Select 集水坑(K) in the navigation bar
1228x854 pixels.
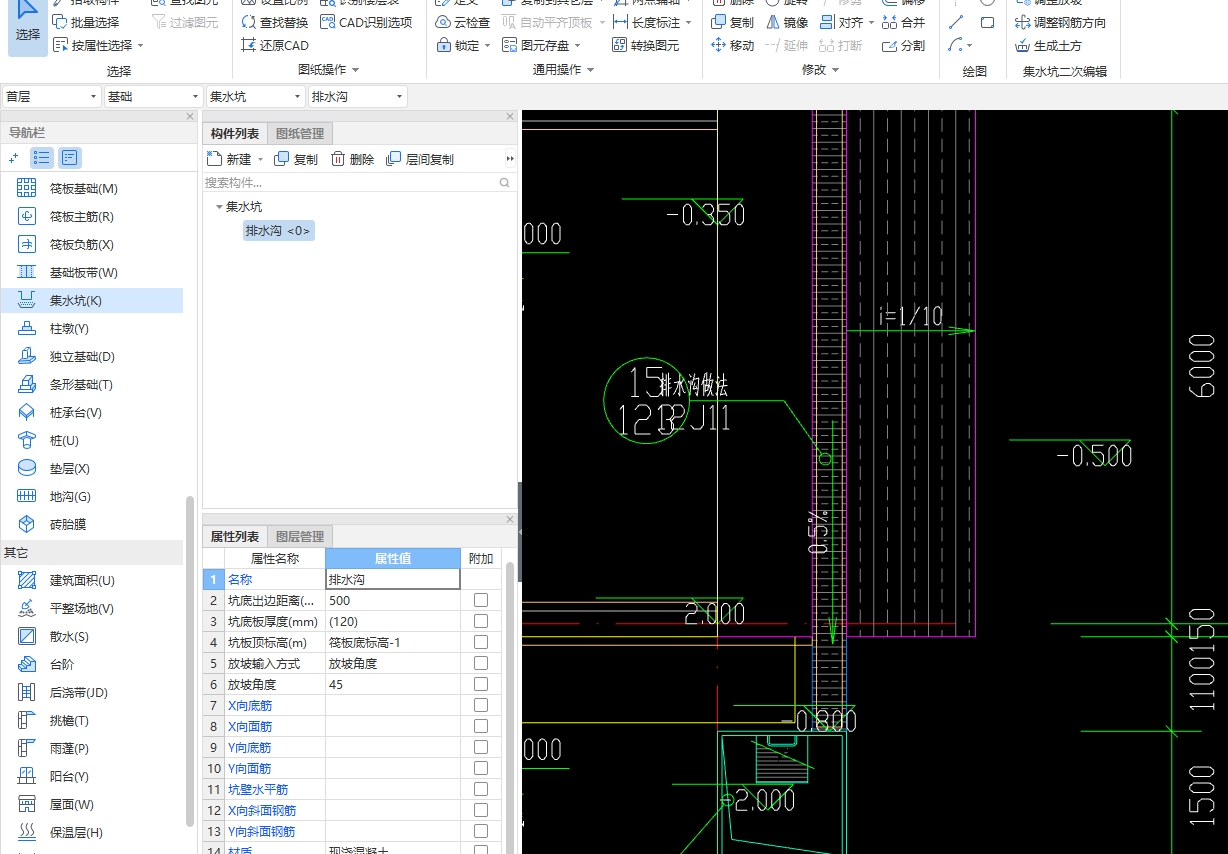[92, 301]
